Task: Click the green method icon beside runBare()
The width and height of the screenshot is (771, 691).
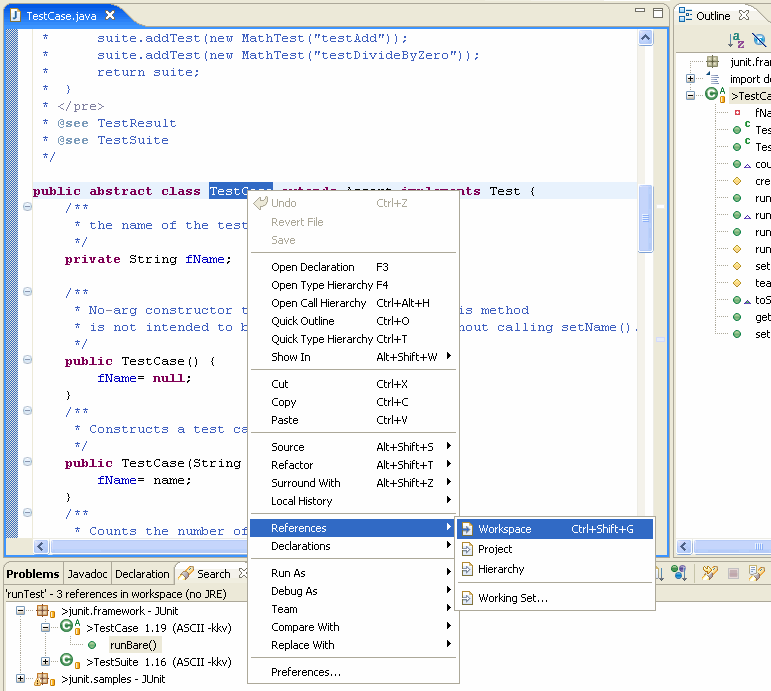Action: tap(92, 645)
